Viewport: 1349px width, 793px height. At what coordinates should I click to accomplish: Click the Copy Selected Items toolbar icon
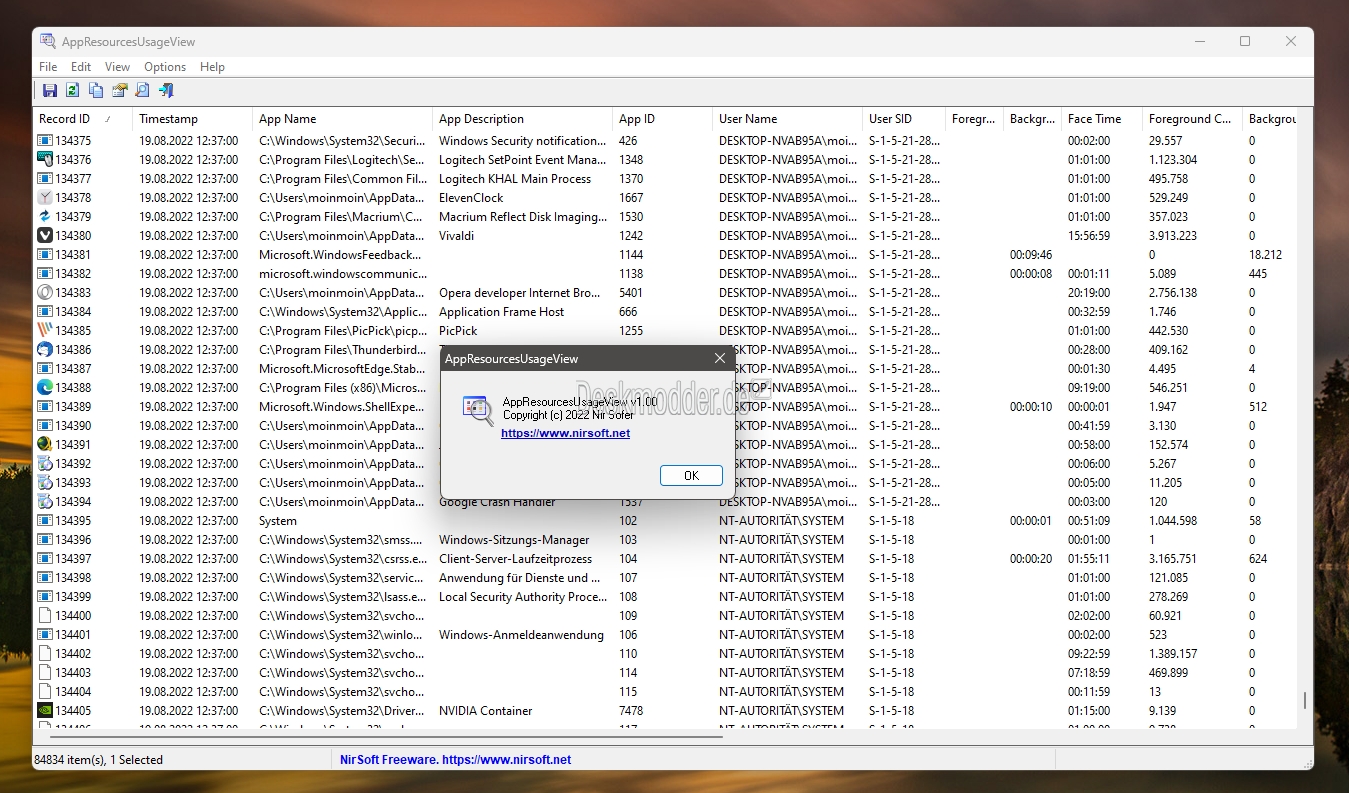coord(96,91)
